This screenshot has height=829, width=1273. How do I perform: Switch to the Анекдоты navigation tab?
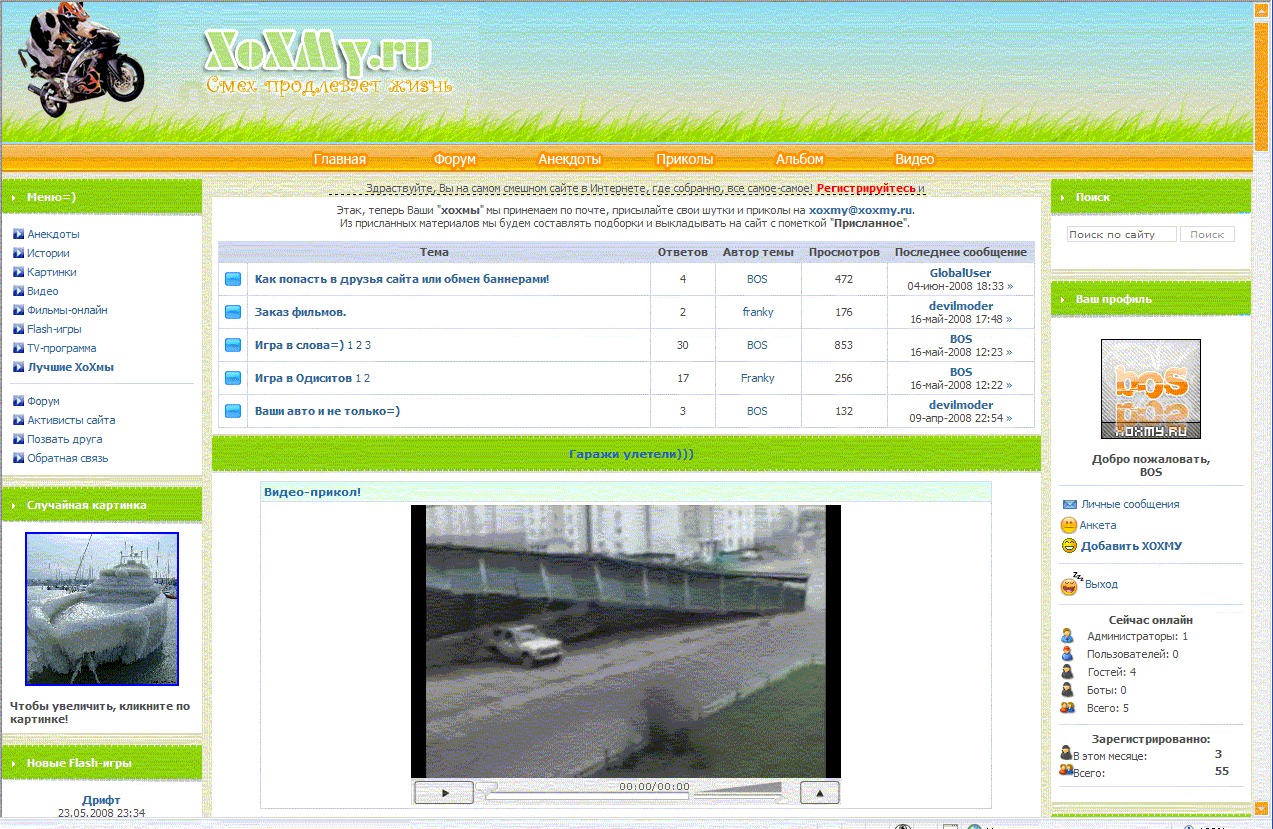pyautogui.click(x=571, y=158)
